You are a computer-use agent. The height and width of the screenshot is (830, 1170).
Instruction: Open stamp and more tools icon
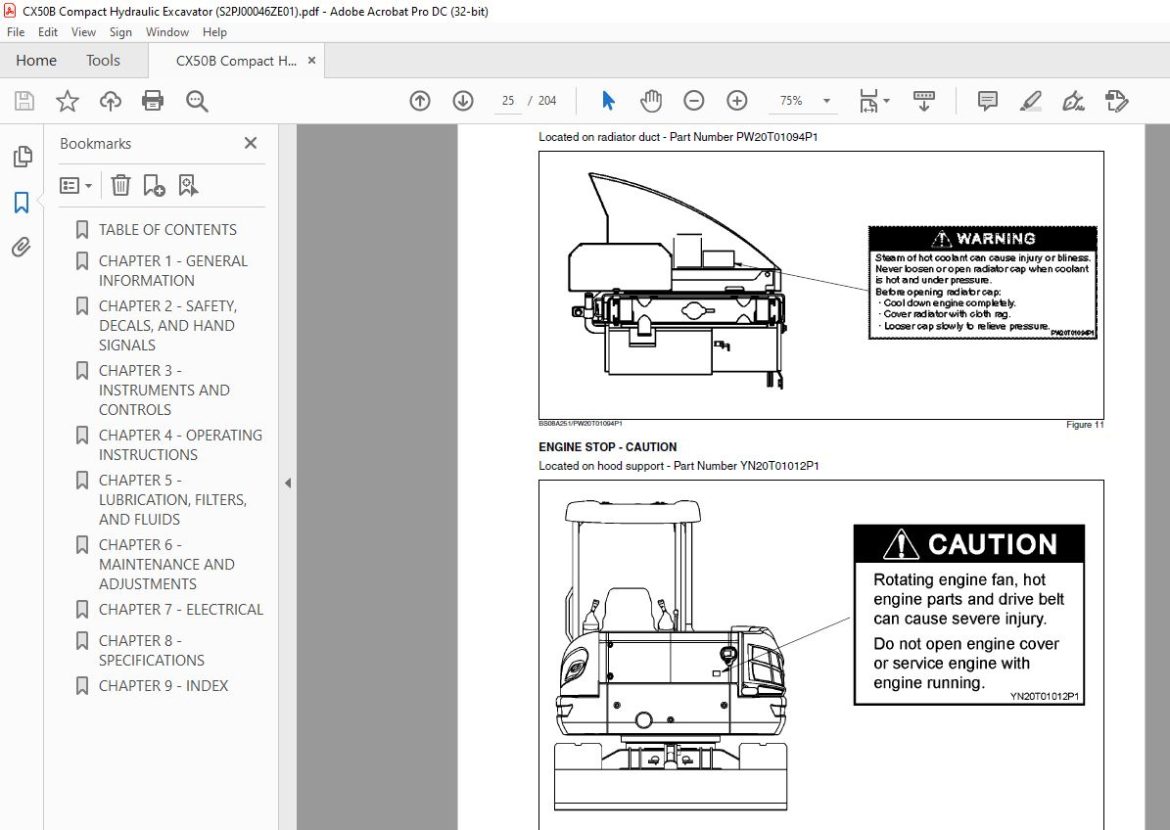[x=1116, y=101]
